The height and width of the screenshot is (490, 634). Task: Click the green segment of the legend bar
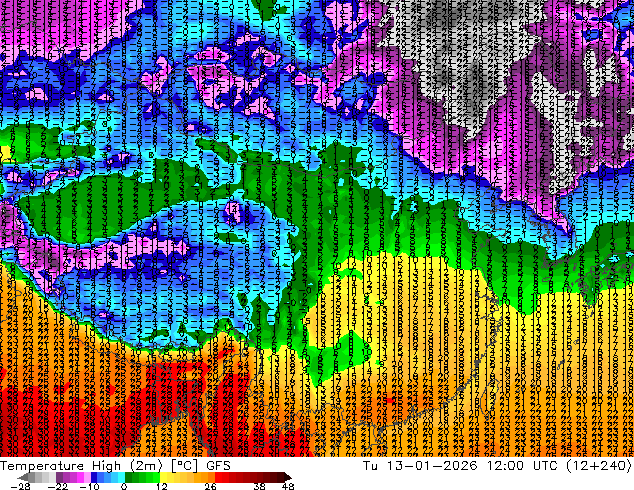142,477
